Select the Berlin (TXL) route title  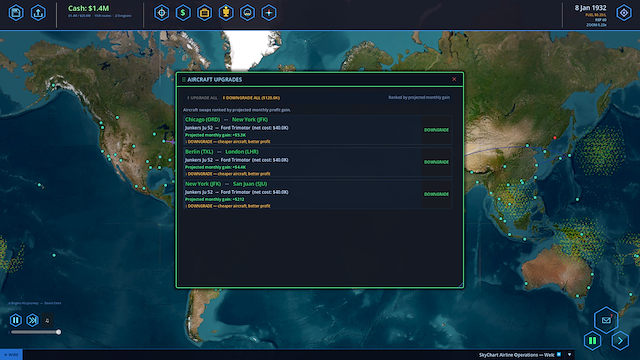pyautogui.click(x=199, y=151)
